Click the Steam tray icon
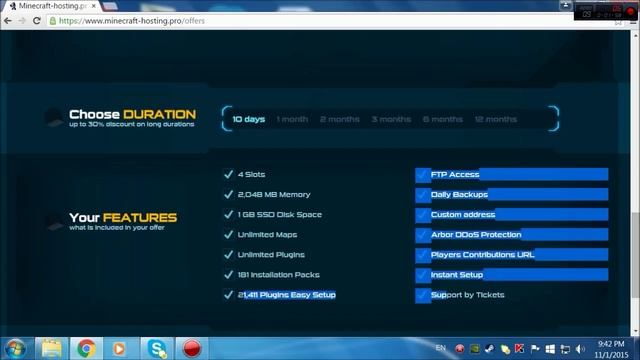The image size is (640, 360). tap(489, 349)
